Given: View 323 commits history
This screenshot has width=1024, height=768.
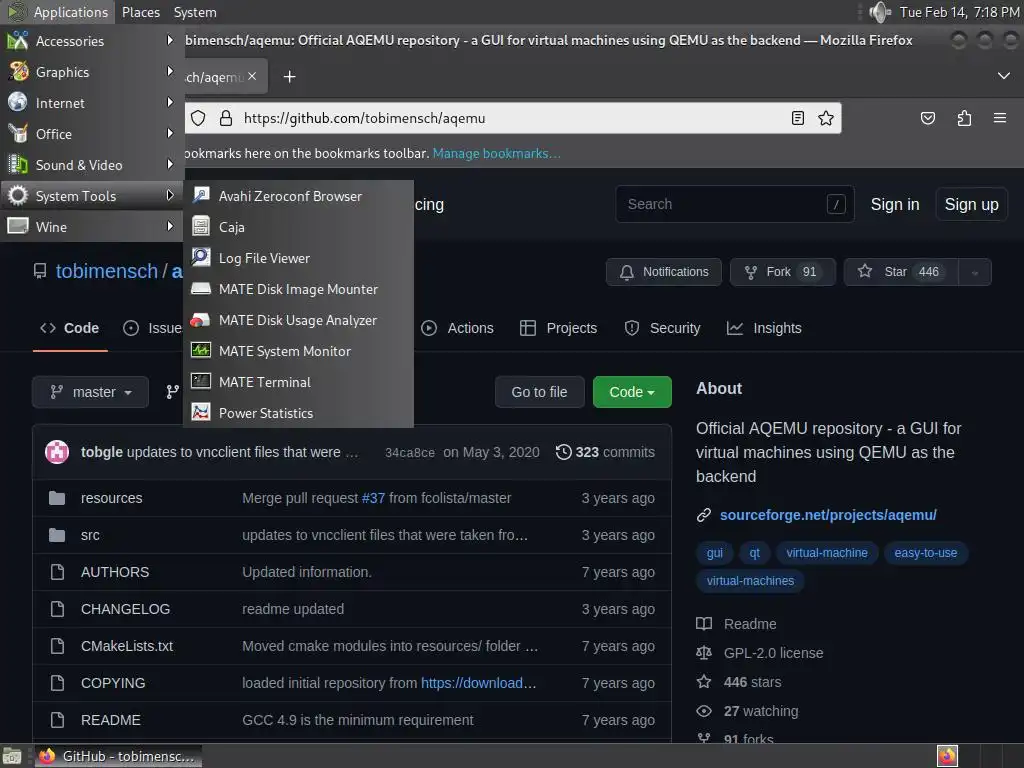Looking at the screenshot, I should (605, 452).
